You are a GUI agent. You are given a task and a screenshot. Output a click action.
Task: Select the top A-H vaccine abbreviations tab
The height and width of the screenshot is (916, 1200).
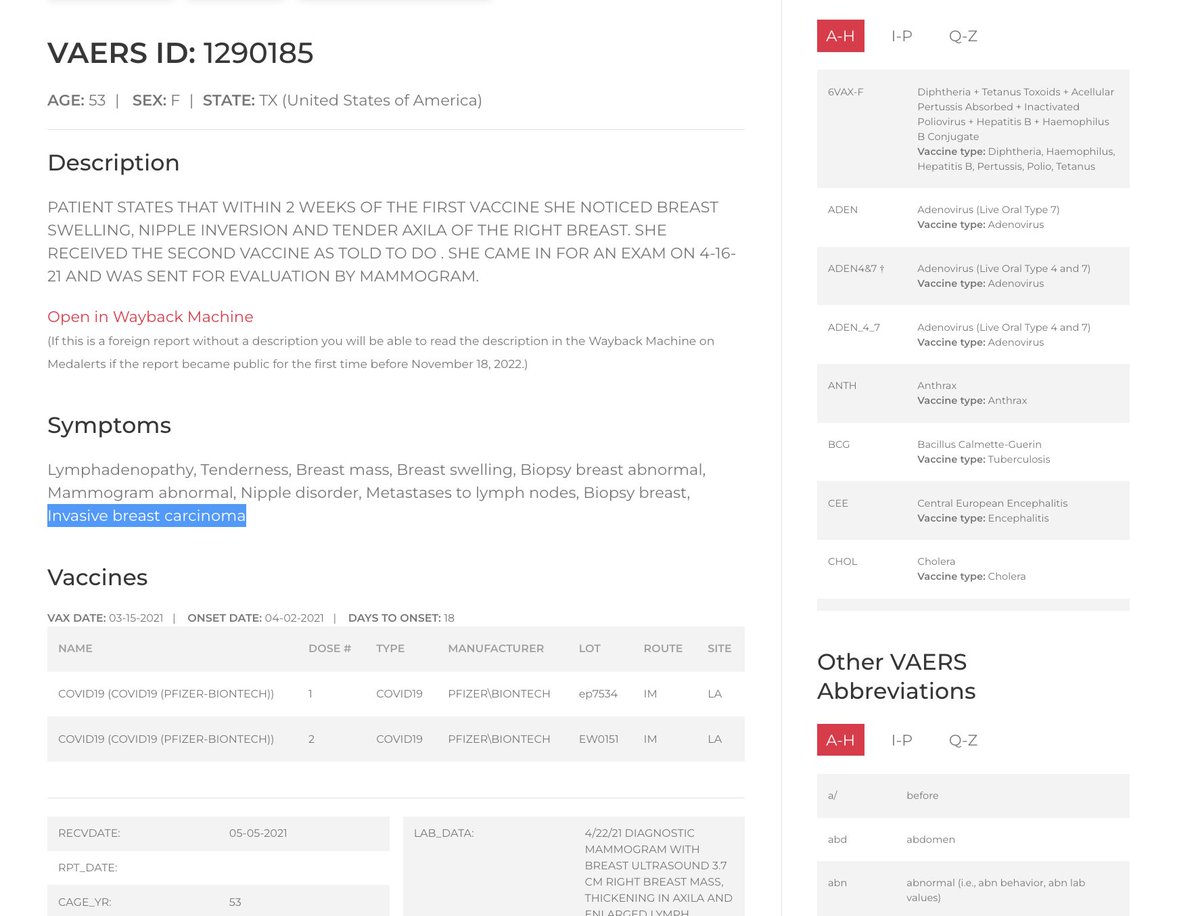coord(840,36)
